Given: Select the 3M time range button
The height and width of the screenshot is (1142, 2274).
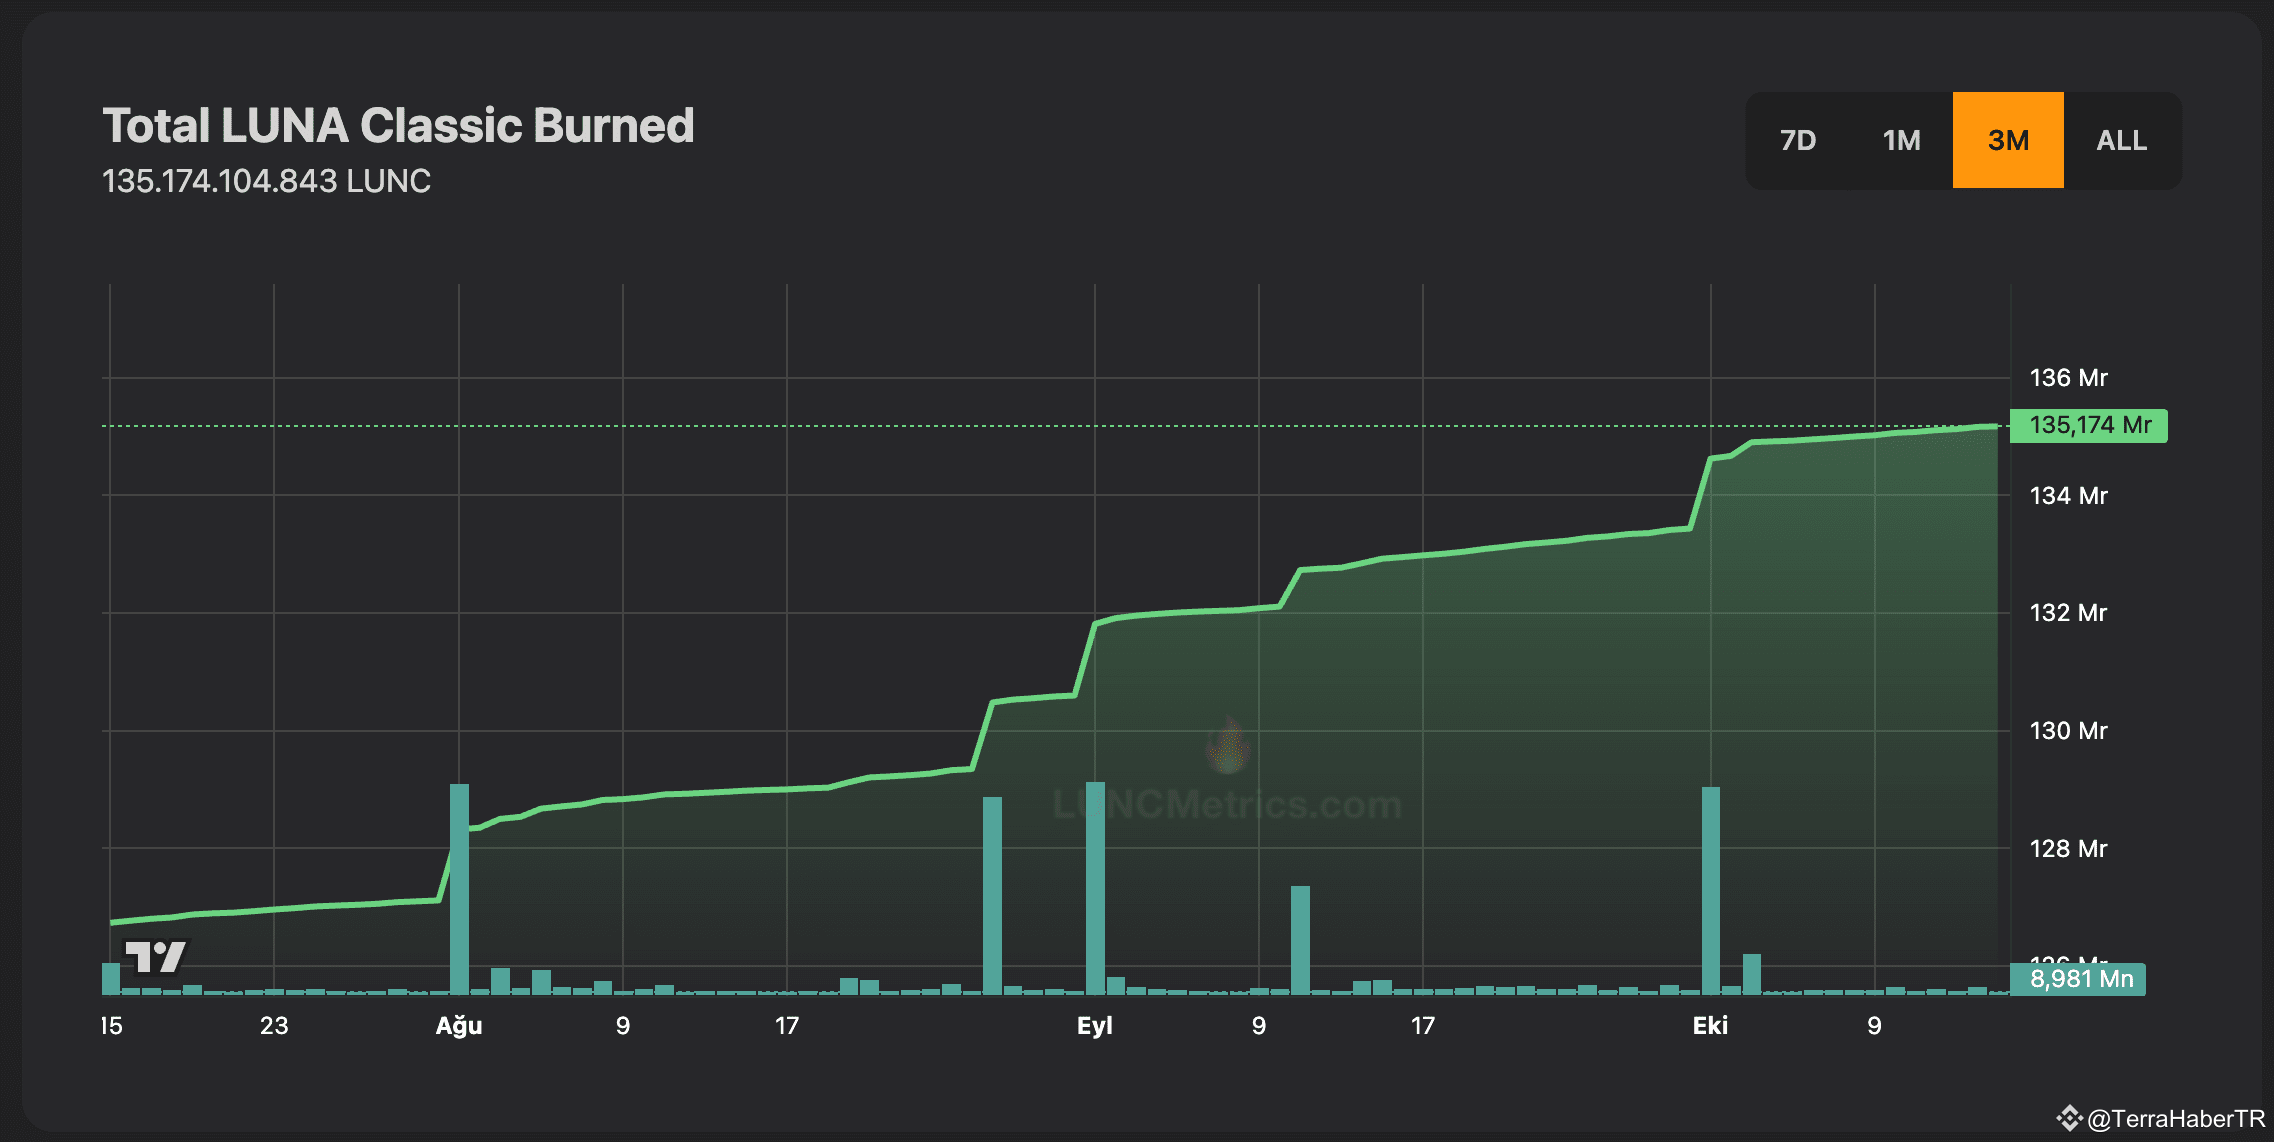Looking at the screenshot, I should [x=2006, y=140].
